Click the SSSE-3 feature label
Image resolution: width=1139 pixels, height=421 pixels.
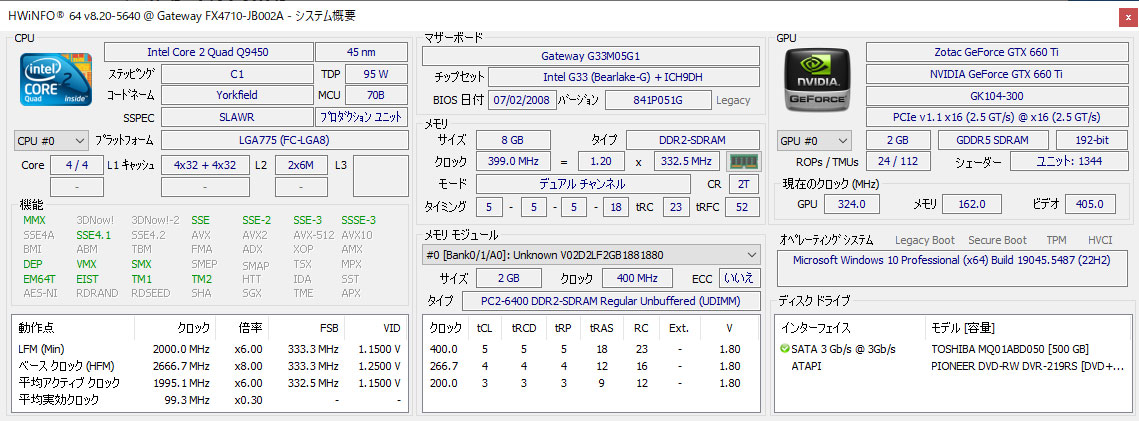(x=358, y=221)
